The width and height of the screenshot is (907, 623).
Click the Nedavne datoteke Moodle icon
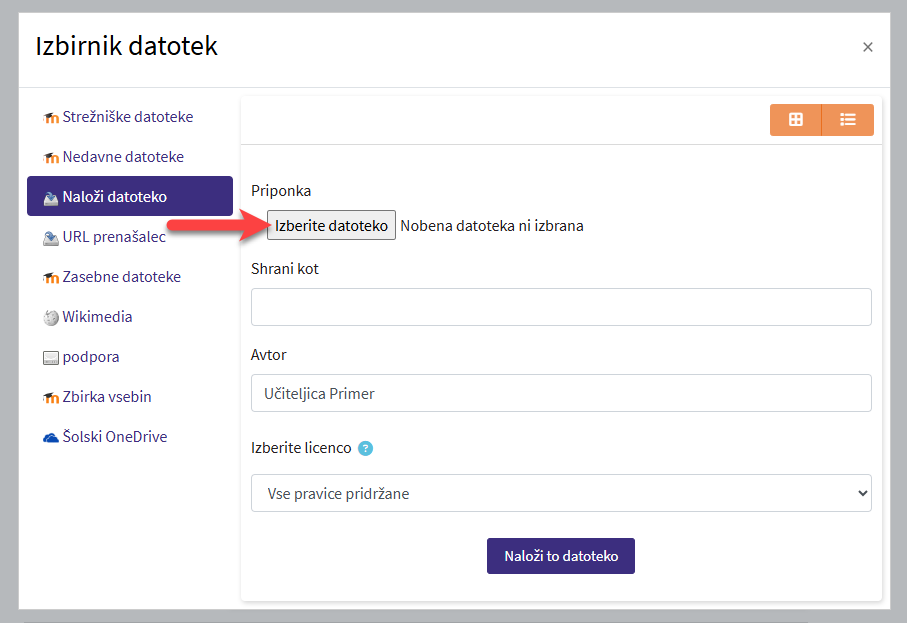point(51,158)
